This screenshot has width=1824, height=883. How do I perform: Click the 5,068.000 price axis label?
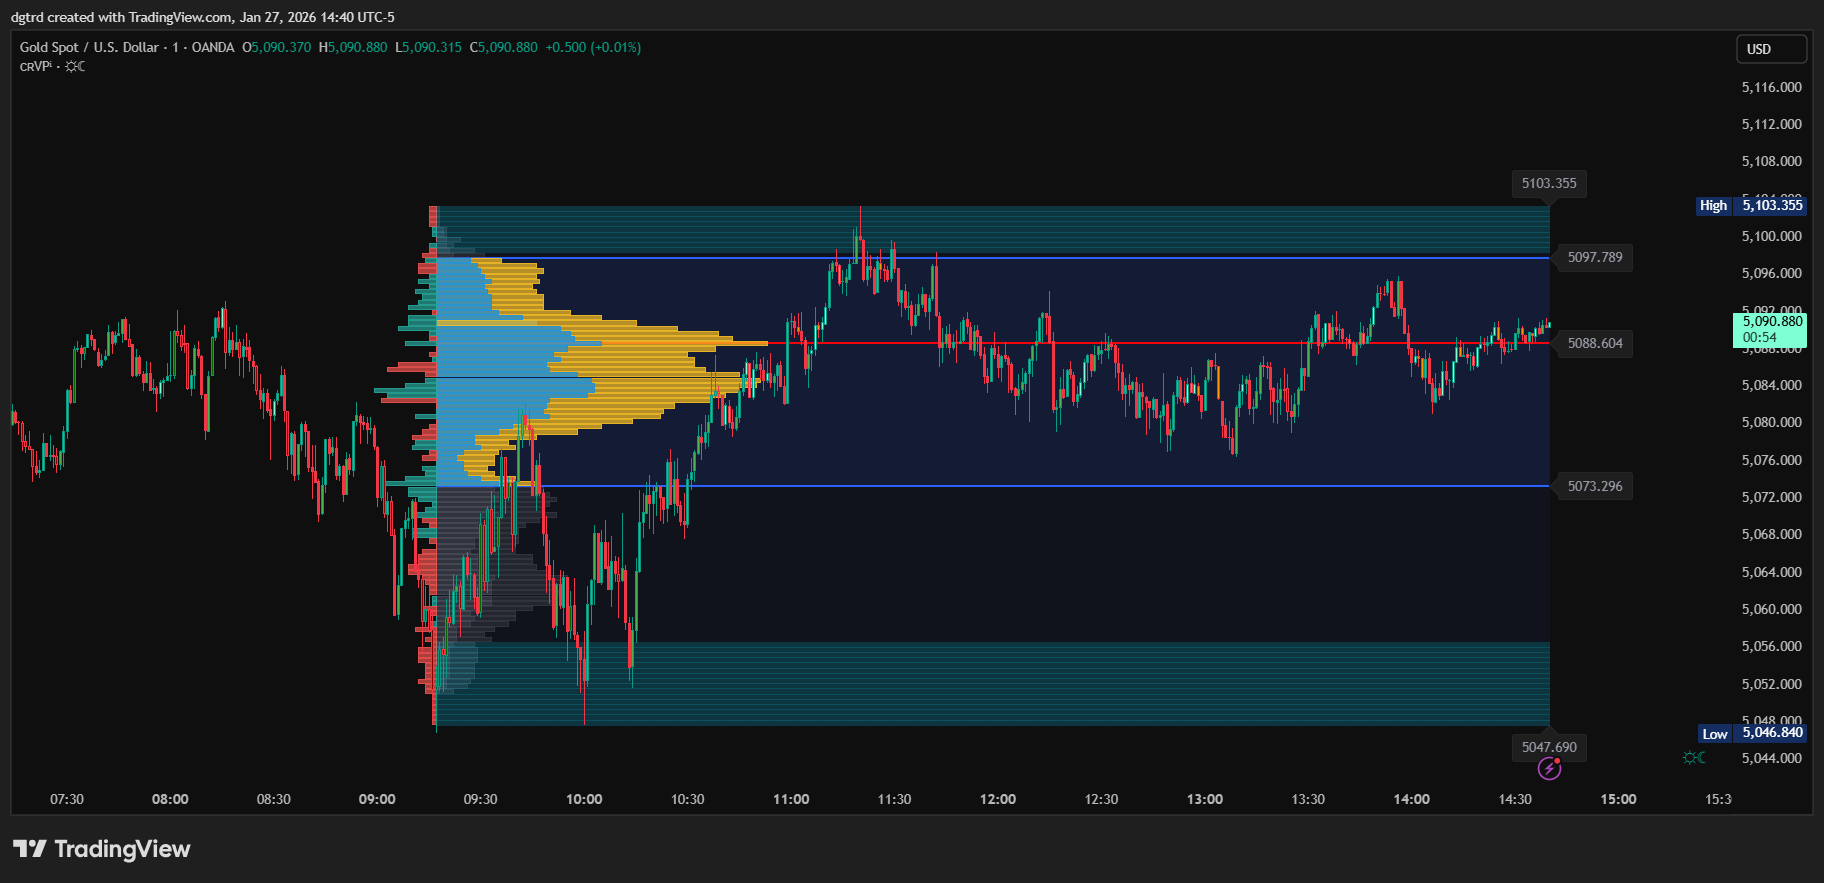1772,534
